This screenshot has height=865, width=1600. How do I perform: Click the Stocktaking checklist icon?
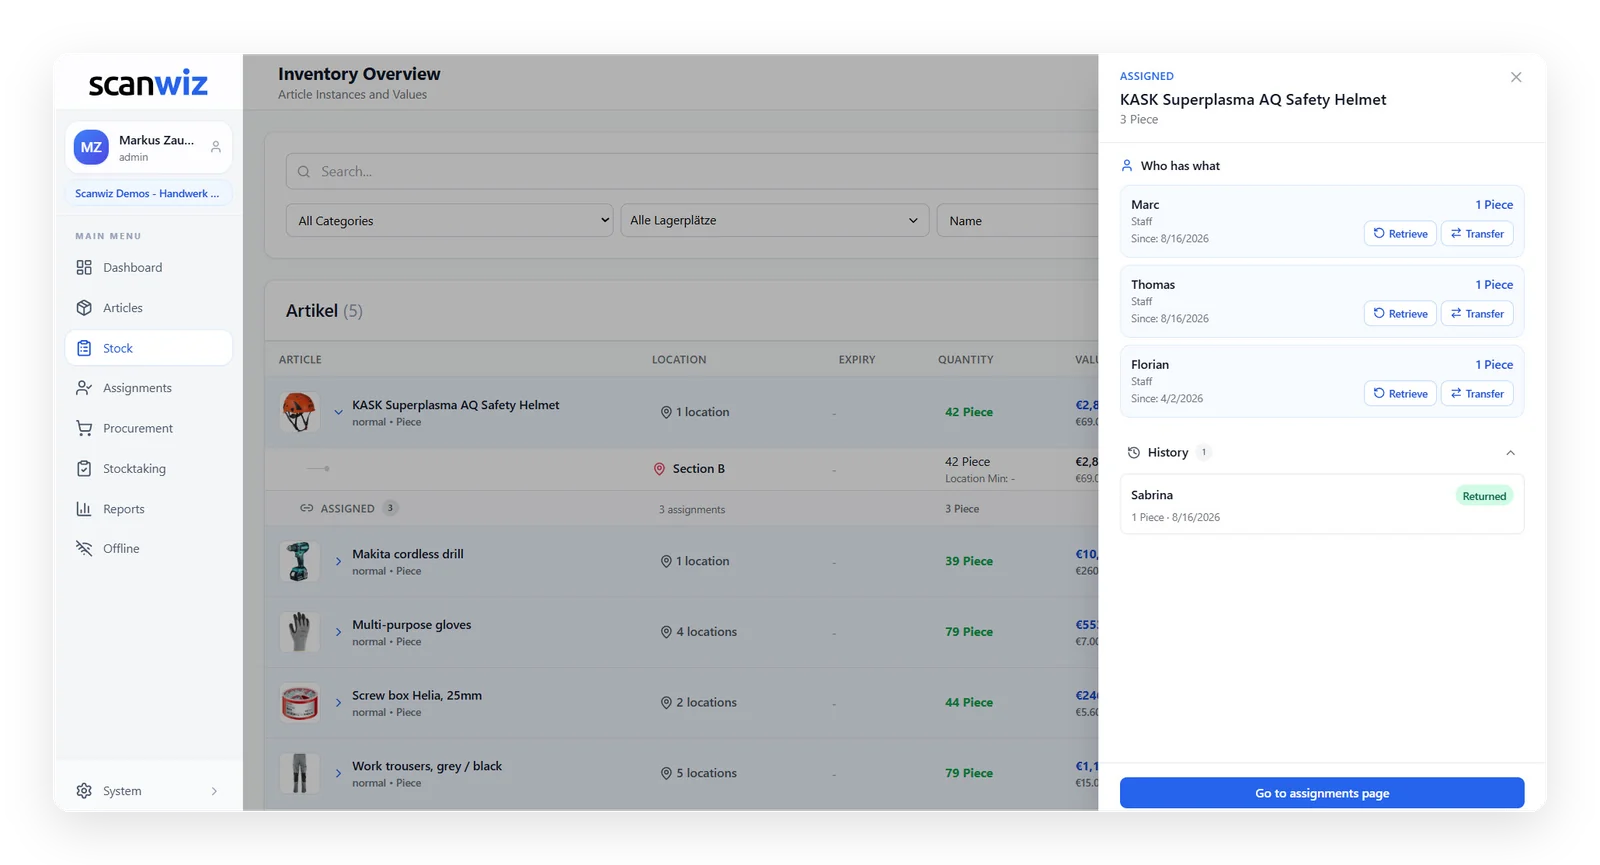(x=84, y=468)
